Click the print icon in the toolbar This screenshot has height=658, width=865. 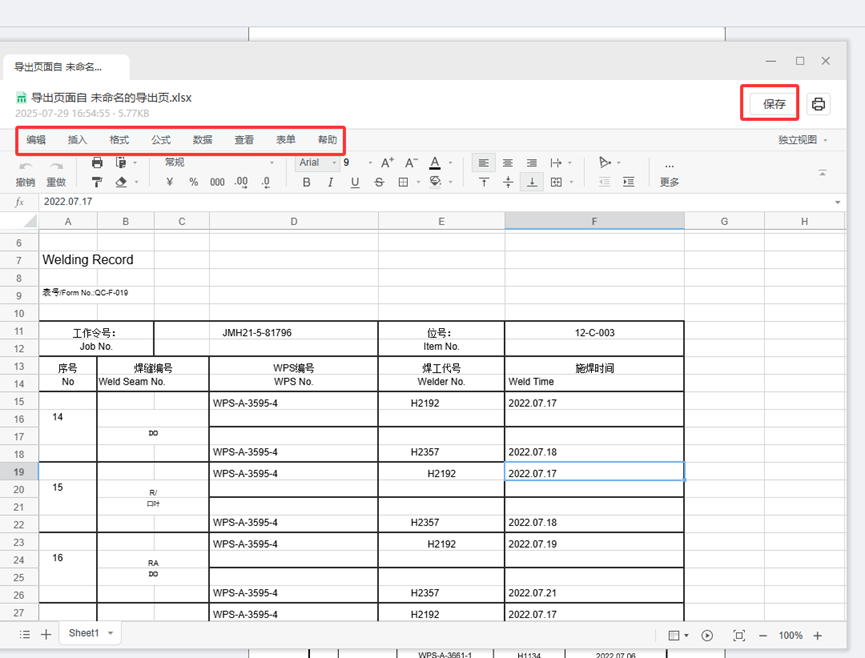[x=97, y=162]
